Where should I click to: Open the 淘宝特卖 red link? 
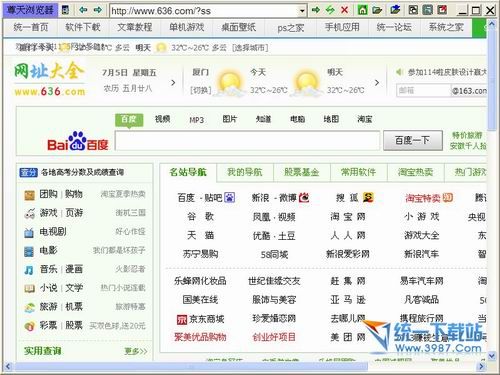[422, 198]
